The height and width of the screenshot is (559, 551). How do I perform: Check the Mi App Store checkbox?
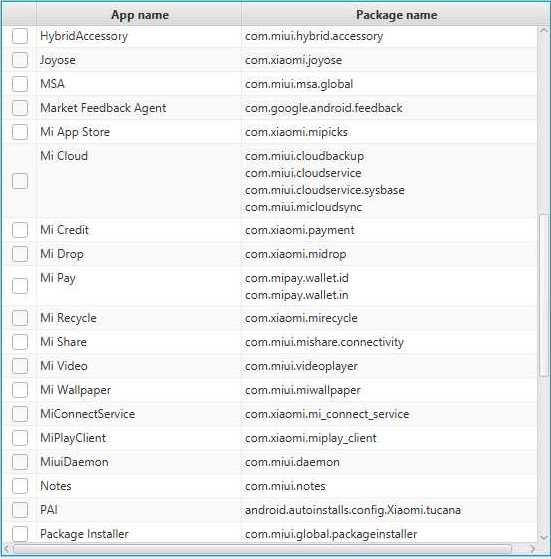(x=20, y=132)
